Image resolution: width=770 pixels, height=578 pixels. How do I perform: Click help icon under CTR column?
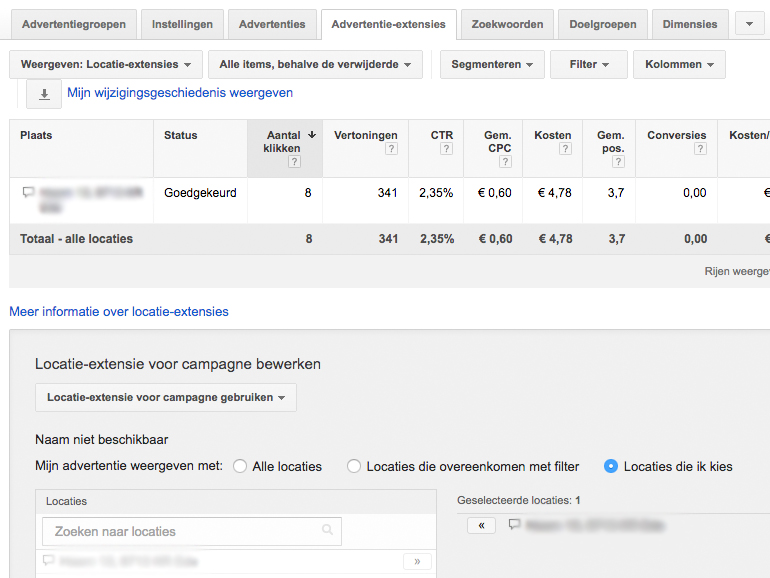[x=446, y=149]
